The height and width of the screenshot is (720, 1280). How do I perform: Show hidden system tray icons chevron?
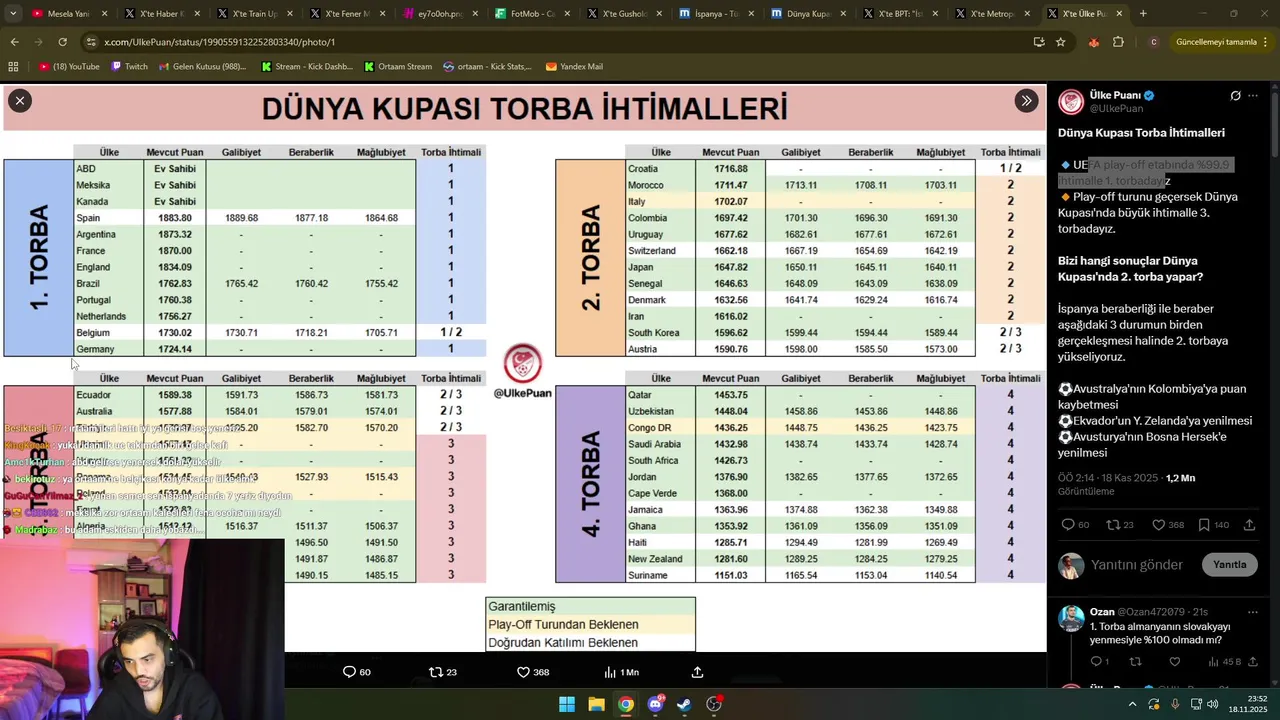point(1132,704)
